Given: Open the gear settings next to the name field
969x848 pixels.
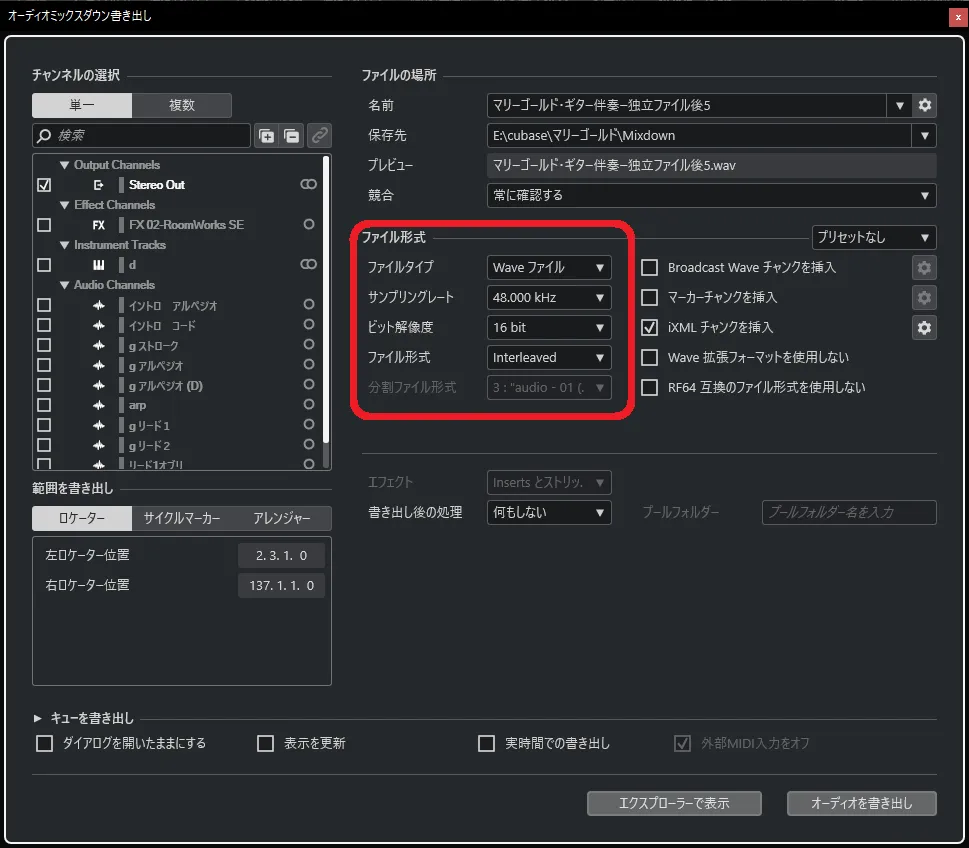Looking at the screenshot, I should [x=924, y=105].
